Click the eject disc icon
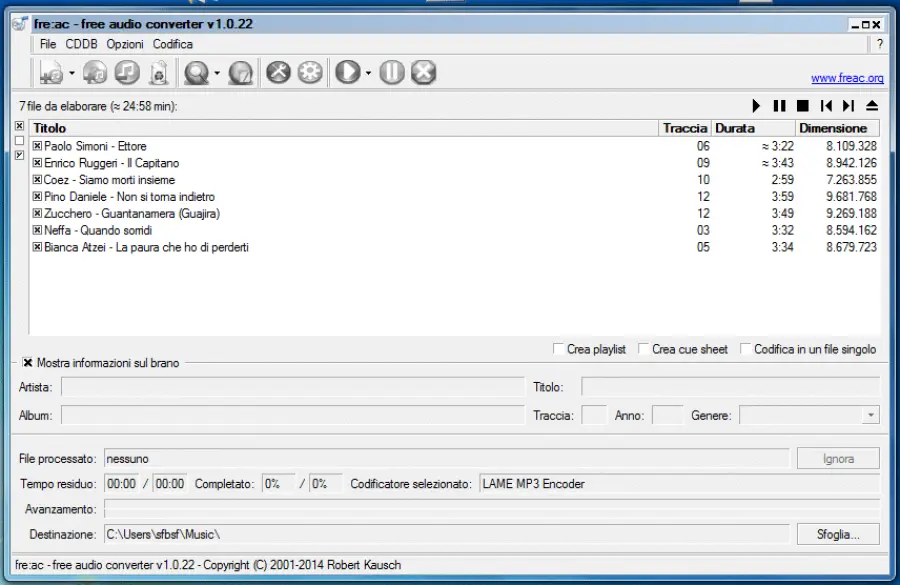The image size is (900, 585). pyautogui.click(x=871, y=105)
